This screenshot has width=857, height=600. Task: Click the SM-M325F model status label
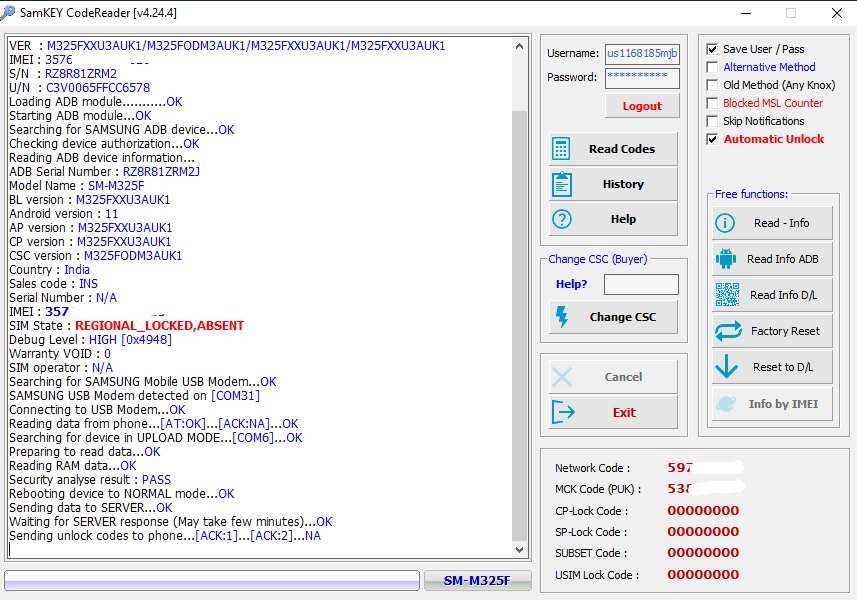477,580
